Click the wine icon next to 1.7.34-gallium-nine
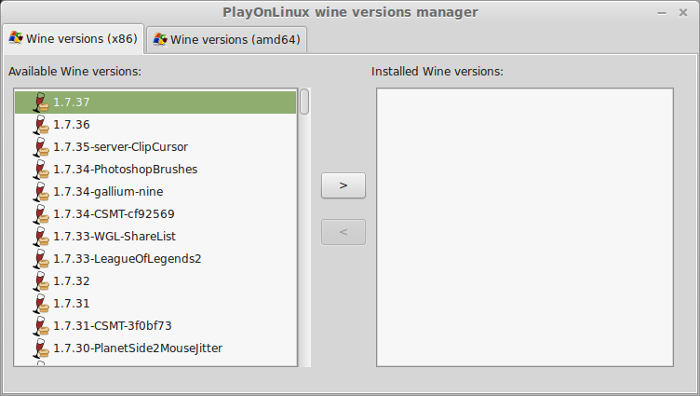 click(x=41, y=192)
